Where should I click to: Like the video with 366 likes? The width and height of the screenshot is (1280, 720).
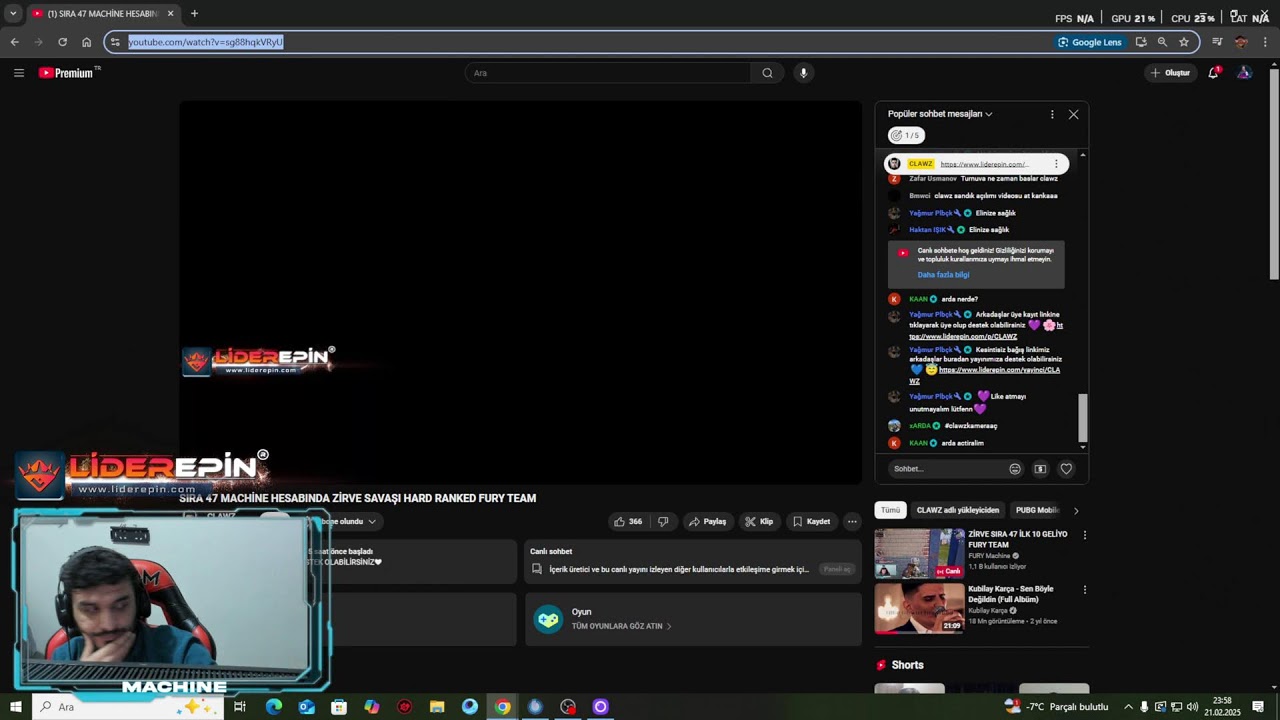627,521
